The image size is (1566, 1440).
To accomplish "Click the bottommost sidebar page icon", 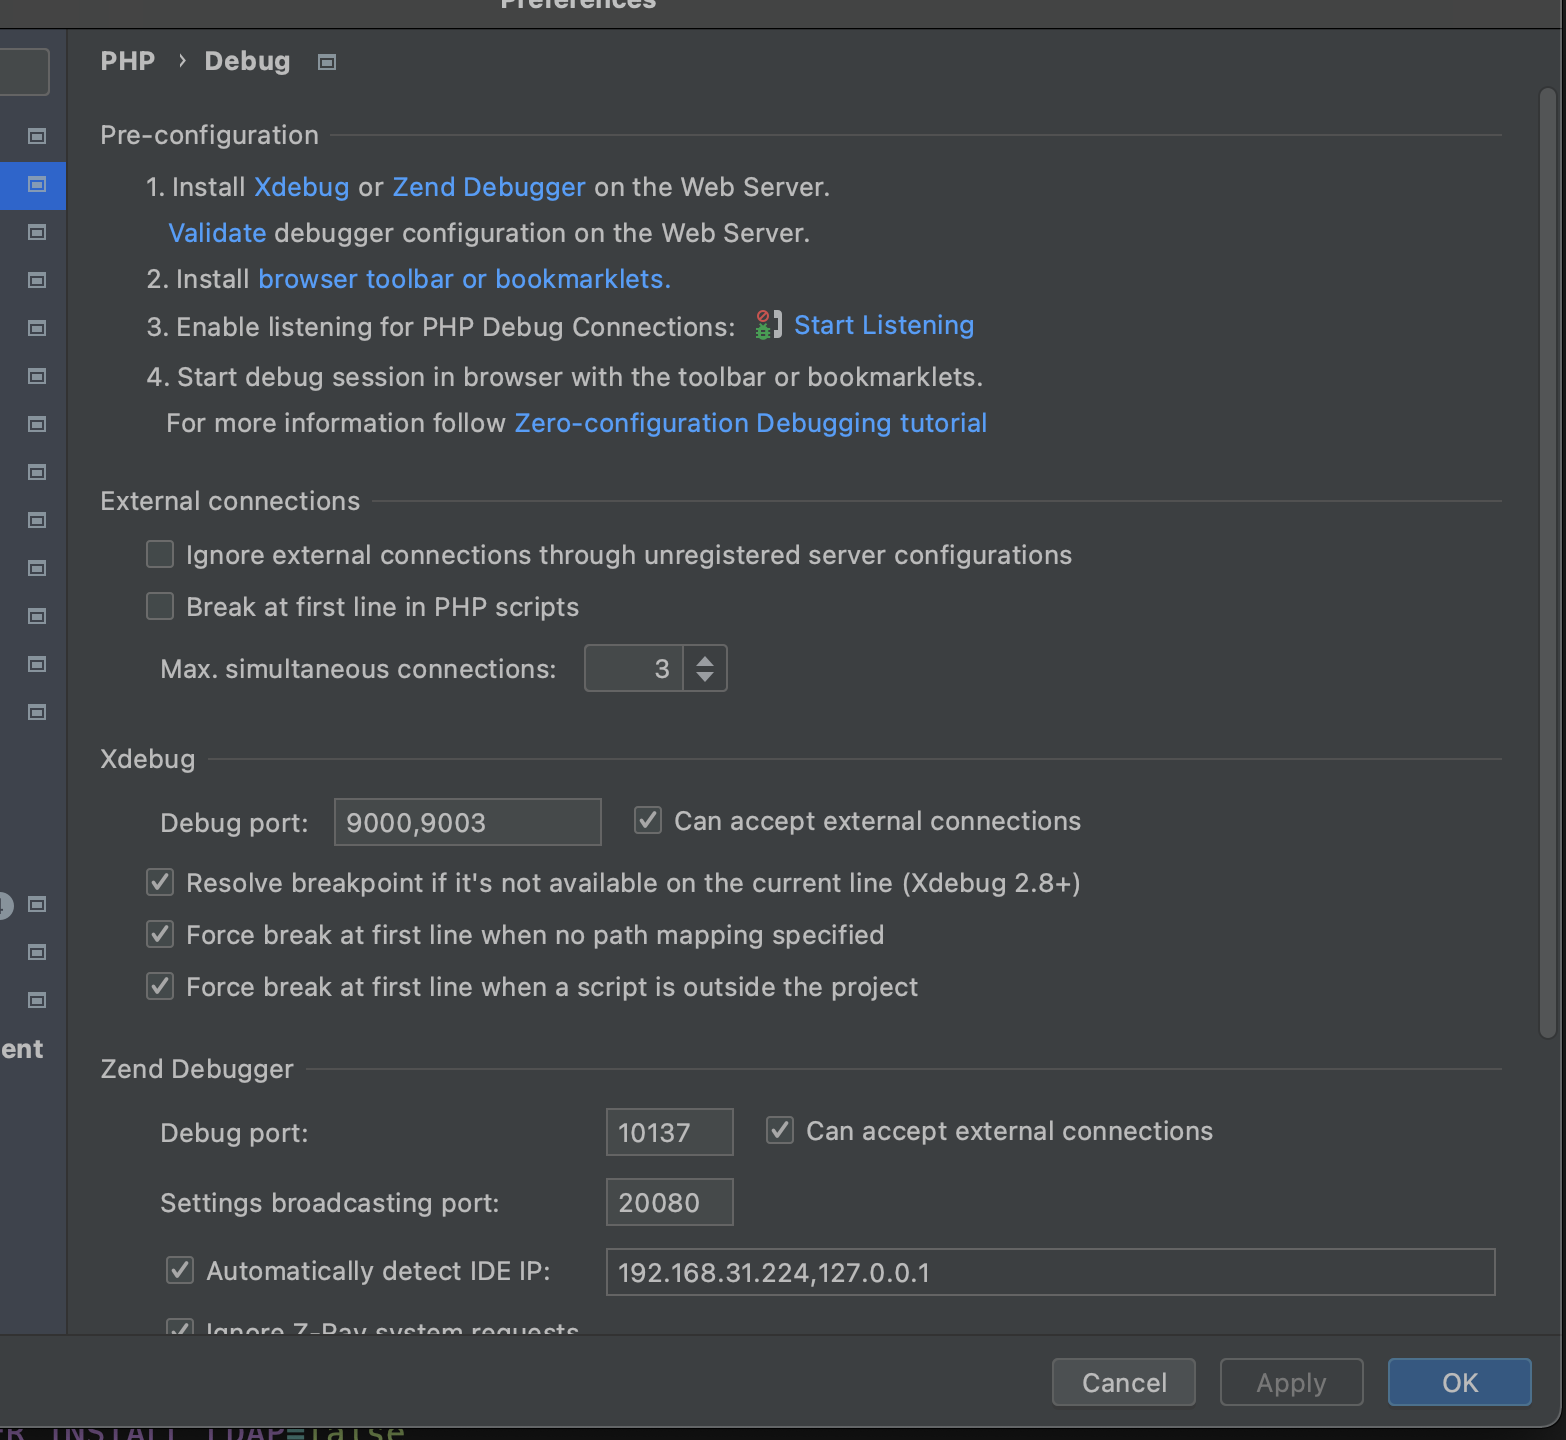I will [36, 1000].
